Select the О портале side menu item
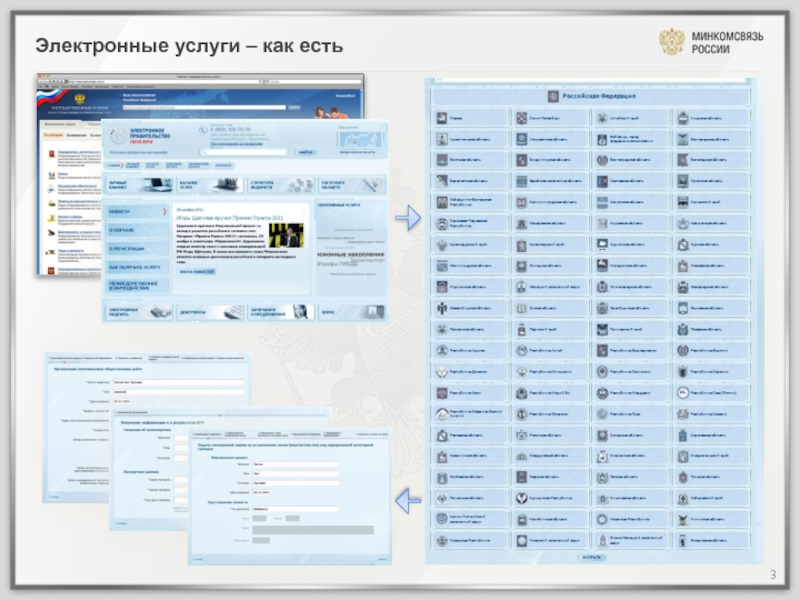The image size is (800, 600). pos(137,230)
